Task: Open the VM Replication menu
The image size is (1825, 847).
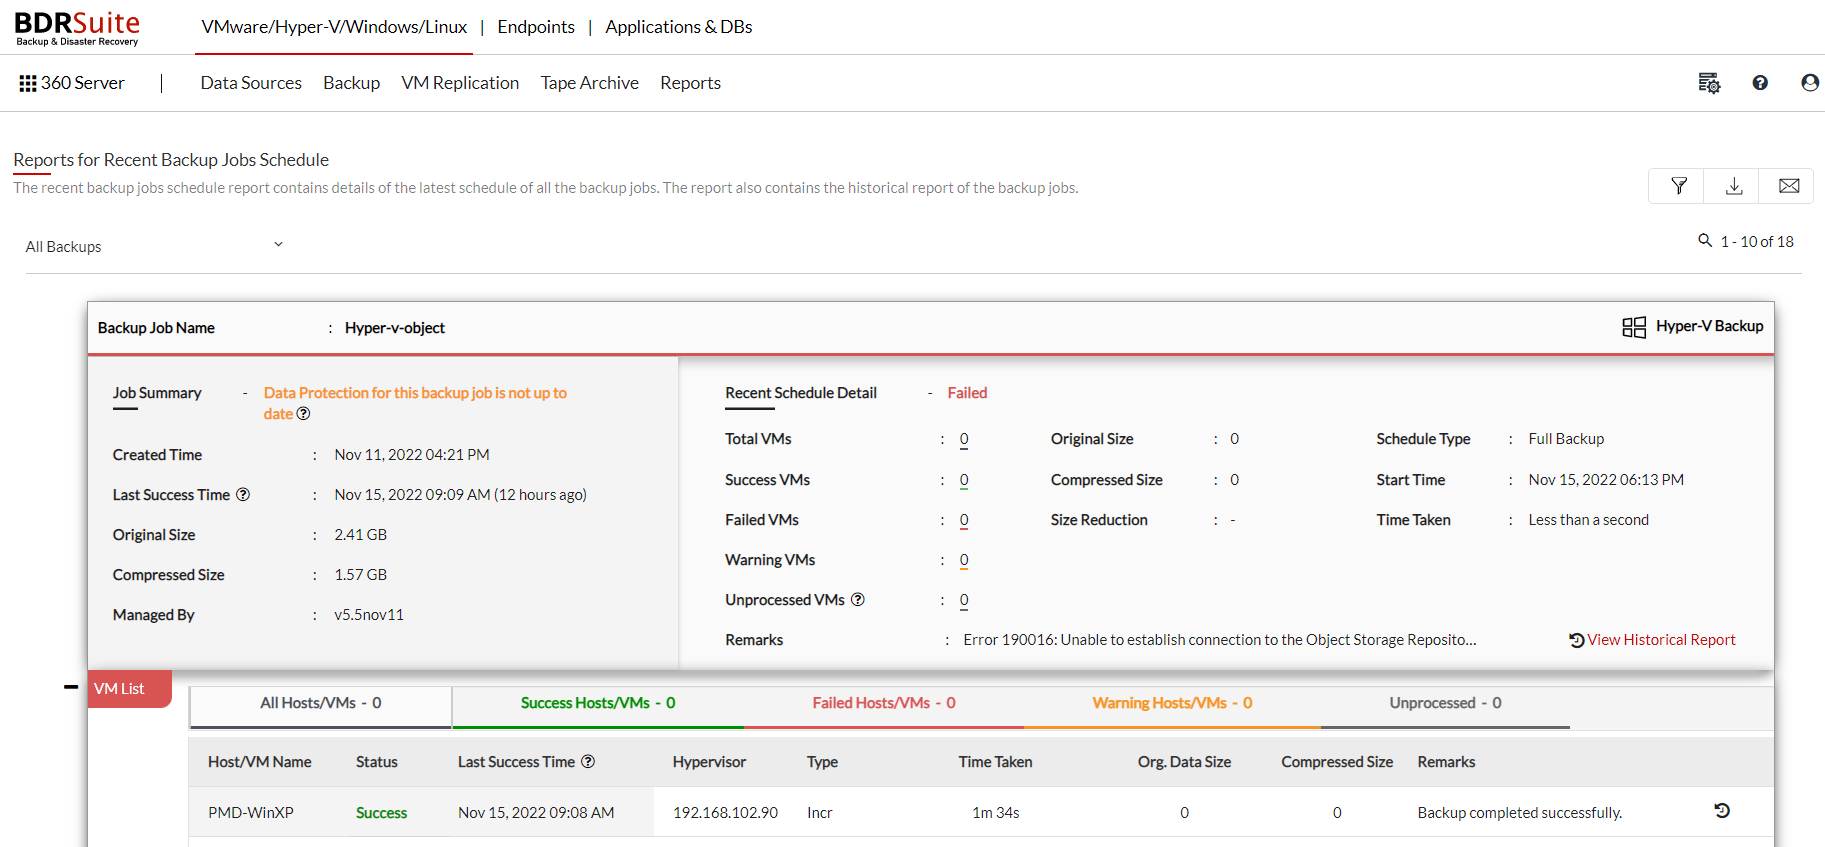Action: pos(460,83)
